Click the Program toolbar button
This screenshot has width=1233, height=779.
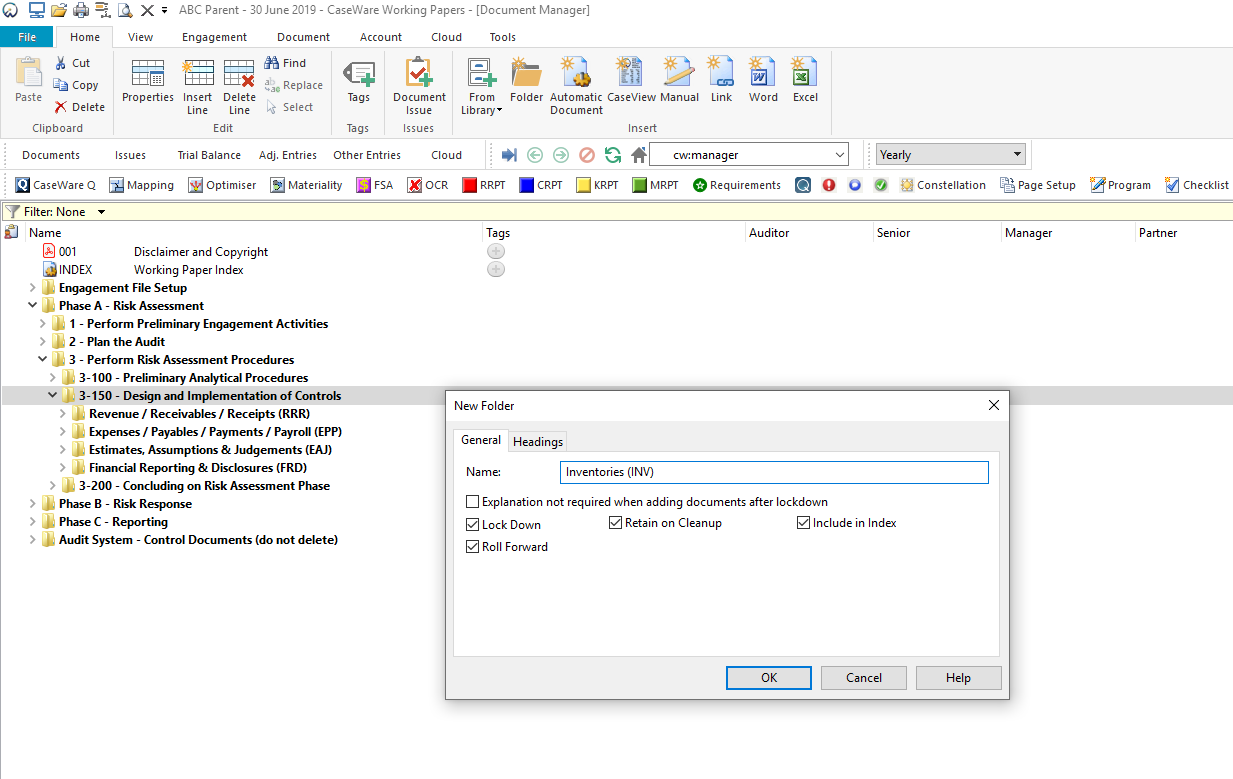[x=1120, y=185]
